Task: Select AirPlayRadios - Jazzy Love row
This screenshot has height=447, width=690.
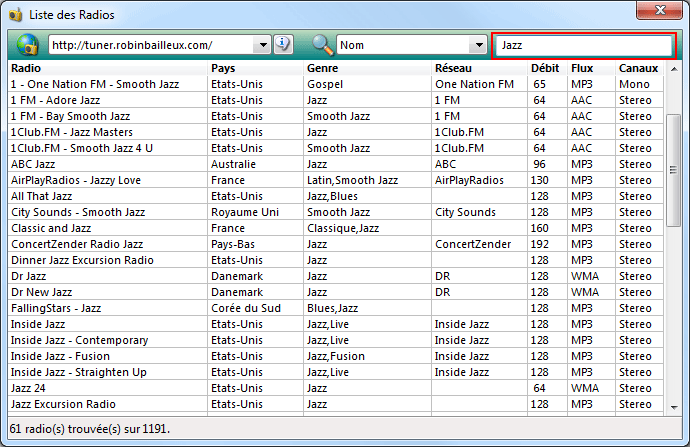Action: (x=335, y=180)
